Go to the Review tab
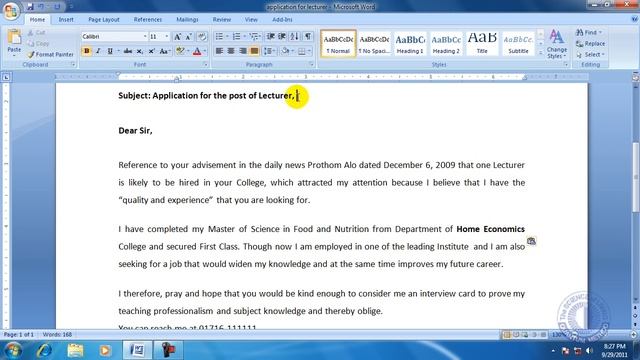640x360 pixels. (222, 20)
